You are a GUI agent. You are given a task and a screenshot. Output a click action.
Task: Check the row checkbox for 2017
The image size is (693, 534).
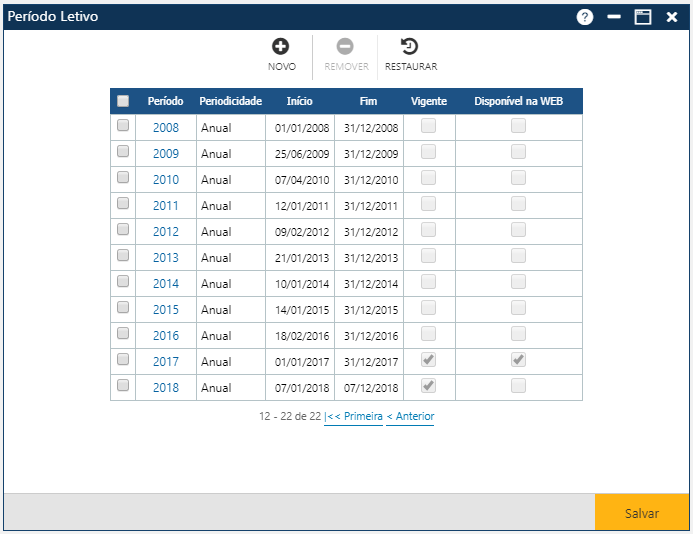123,360
